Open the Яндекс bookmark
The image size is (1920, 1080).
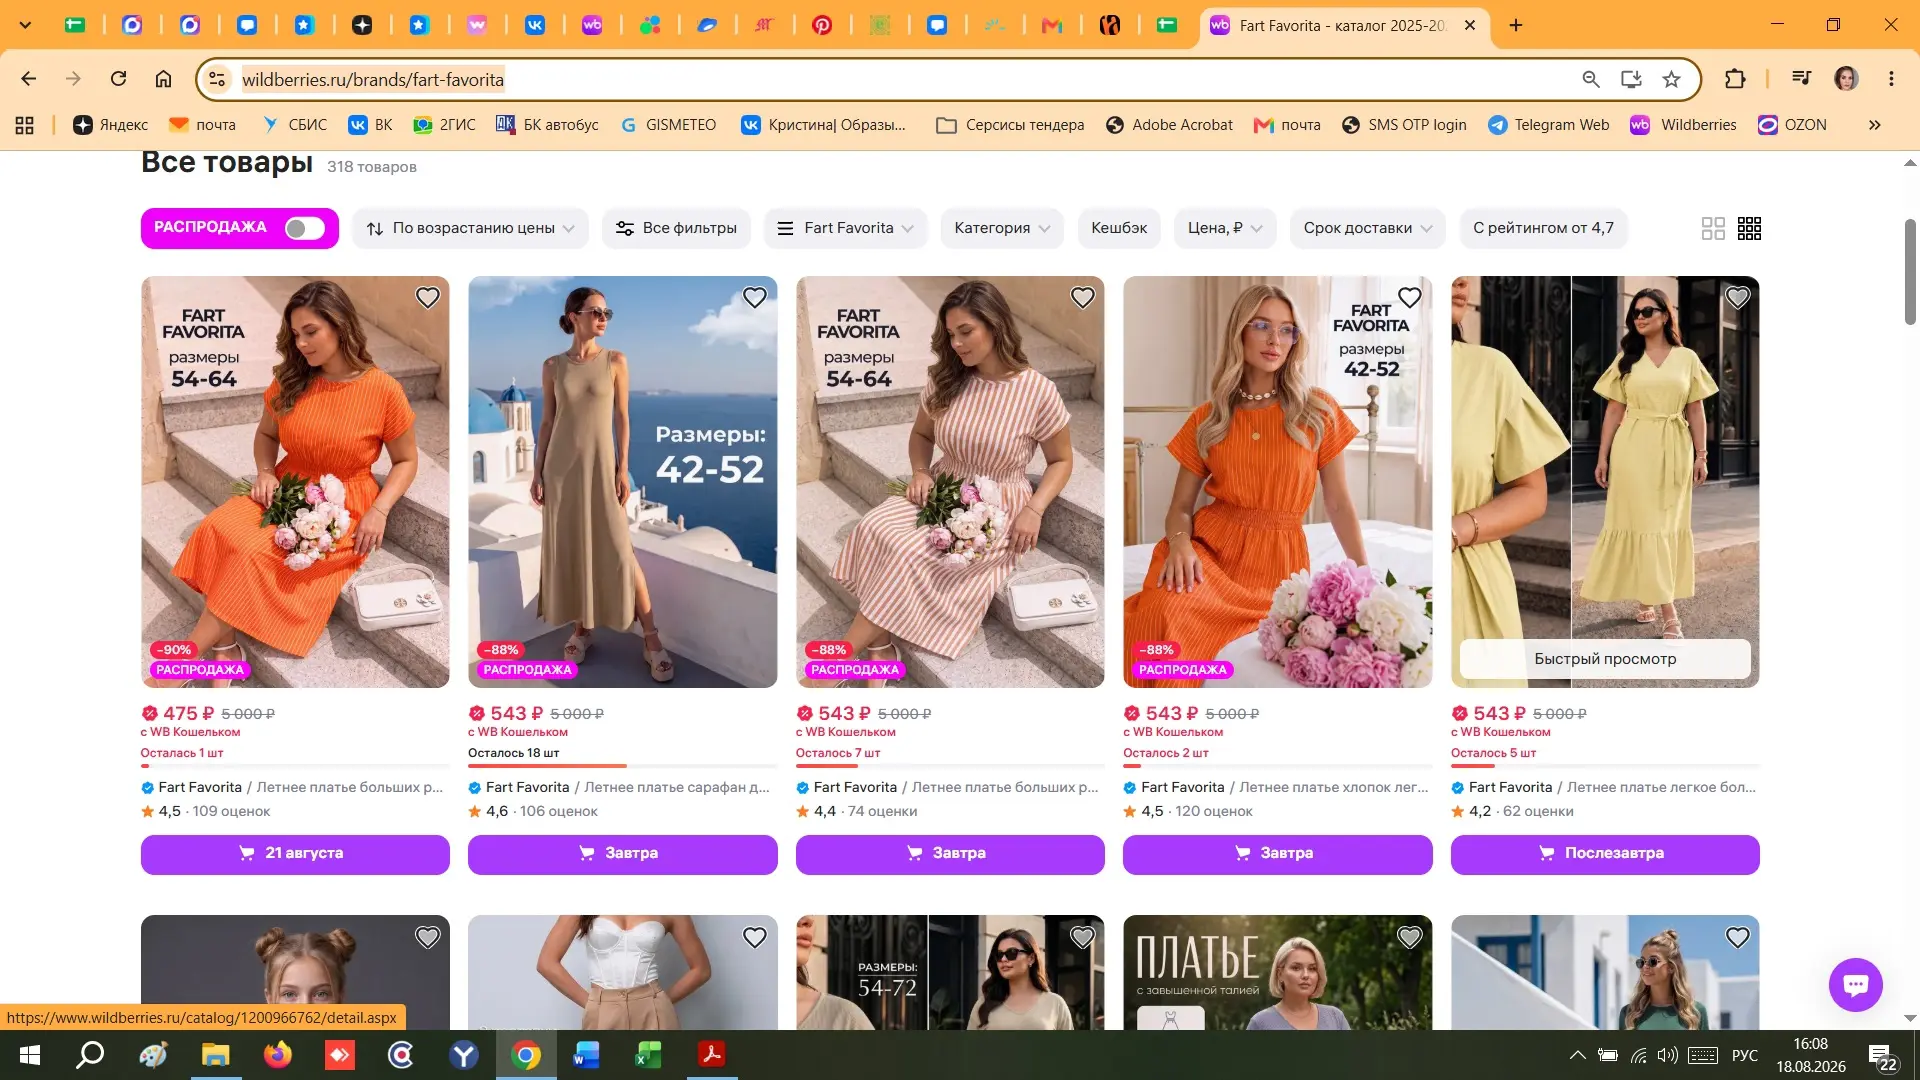click(x=110, y=125)
